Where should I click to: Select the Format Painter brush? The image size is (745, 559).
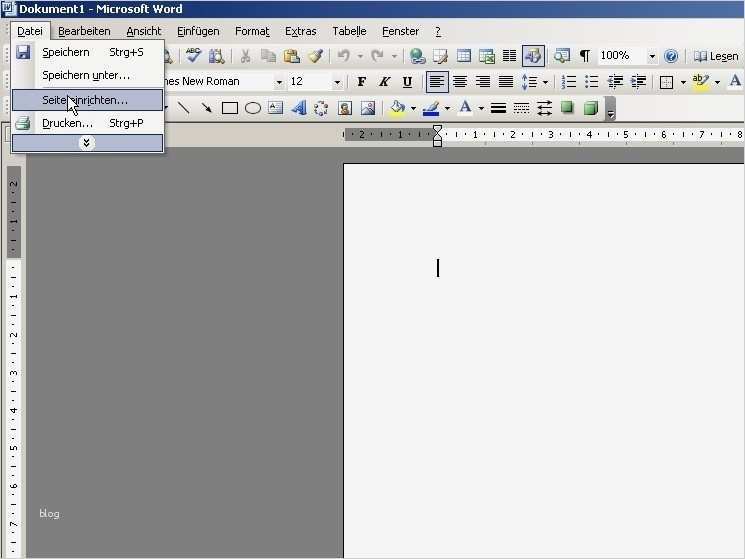[315, 56]
